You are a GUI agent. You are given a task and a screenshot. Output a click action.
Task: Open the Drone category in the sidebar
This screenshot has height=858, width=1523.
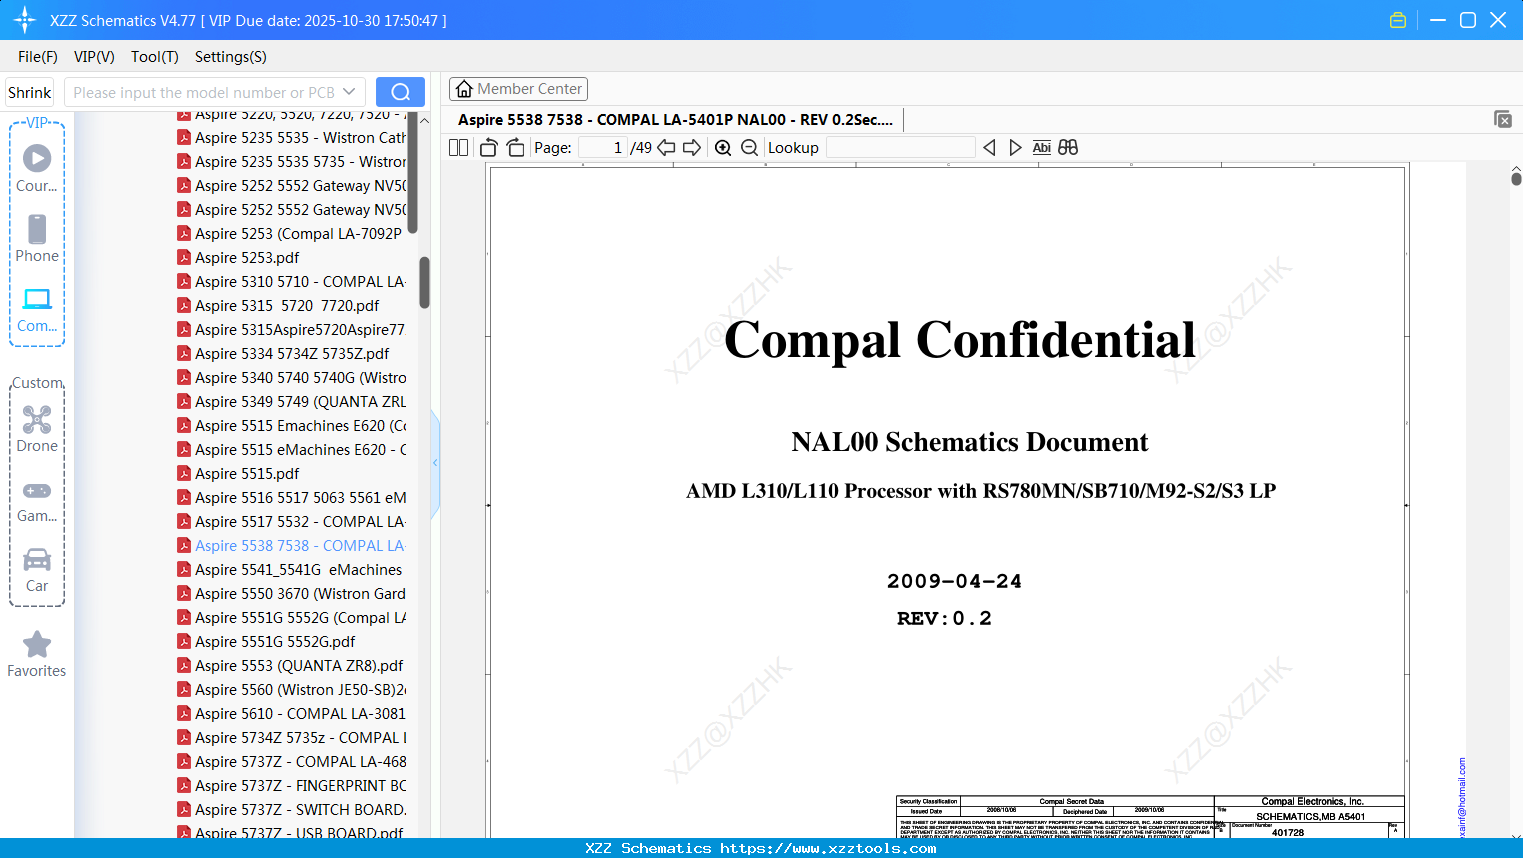click(x=37, y=429)
